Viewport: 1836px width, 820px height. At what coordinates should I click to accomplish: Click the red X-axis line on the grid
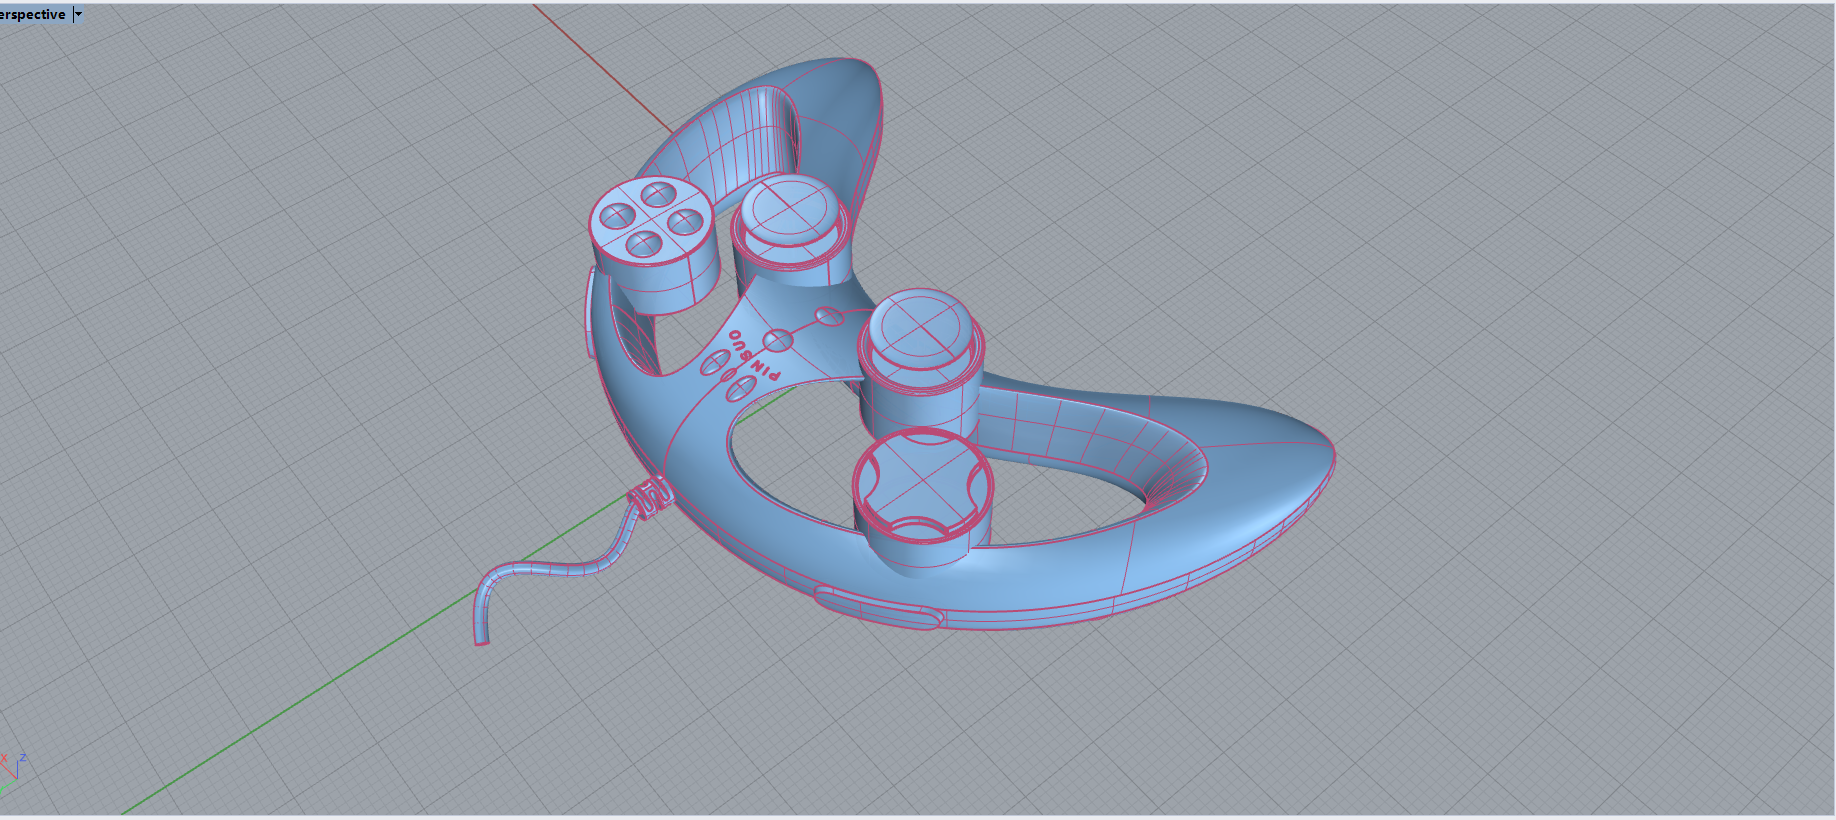[600, 68]
